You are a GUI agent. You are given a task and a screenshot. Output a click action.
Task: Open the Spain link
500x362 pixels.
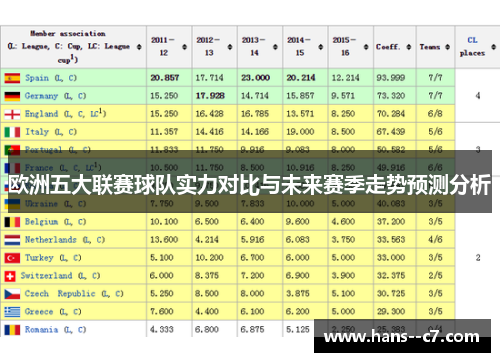(x=37, y=78)
